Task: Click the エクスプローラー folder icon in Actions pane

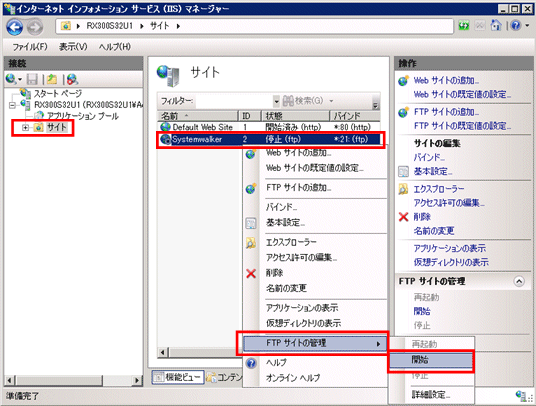Action: [x=403, y=189]
